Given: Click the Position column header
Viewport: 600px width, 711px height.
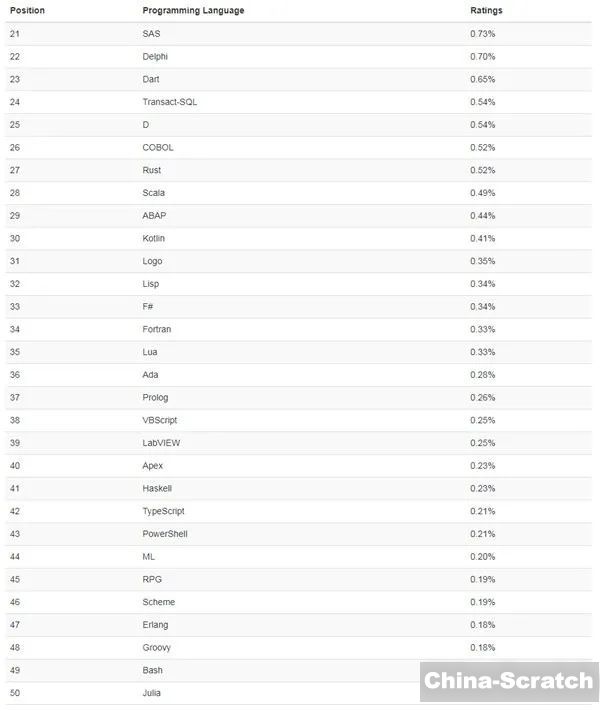Looking at the screenshot, I should [x=27, y=11].
